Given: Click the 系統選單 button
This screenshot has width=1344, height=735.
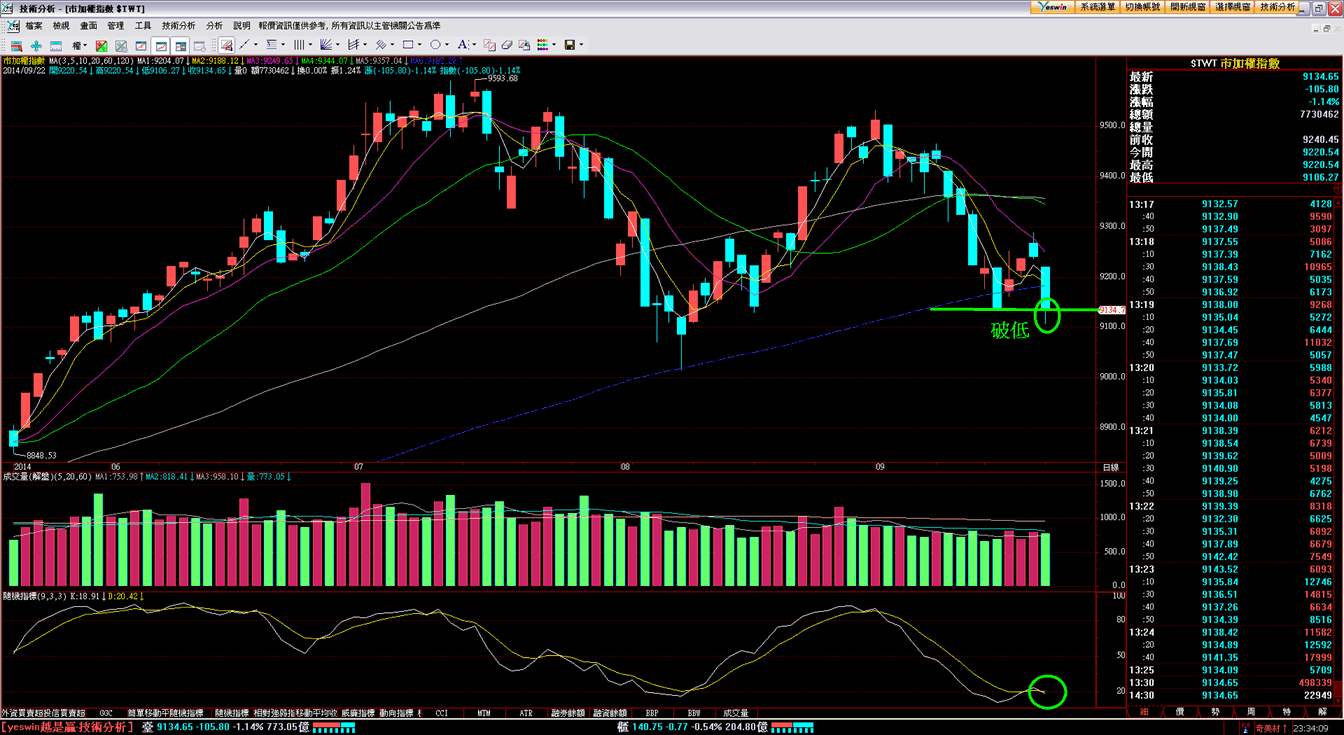Looking at the screenshot, I should [1098, 7].
